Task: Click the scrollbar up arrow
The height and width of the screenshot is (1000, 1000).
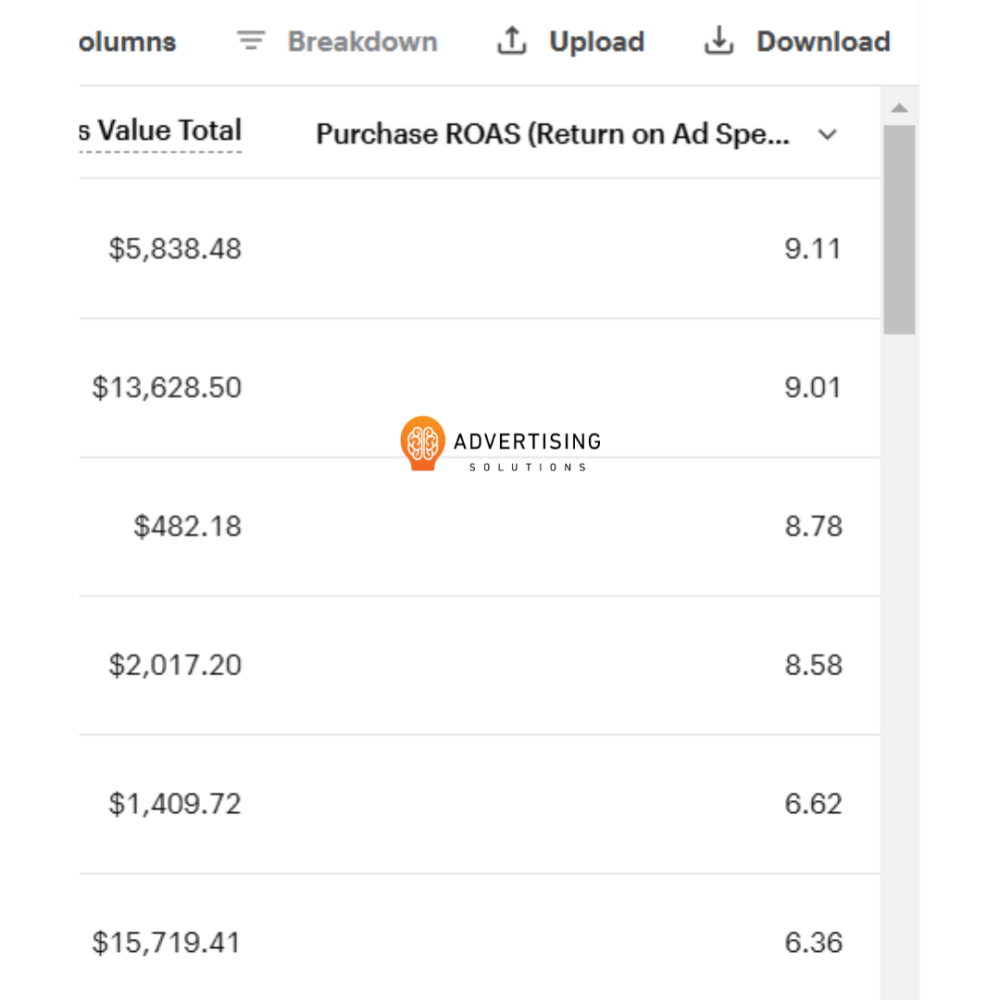Action: click(899, 108)
